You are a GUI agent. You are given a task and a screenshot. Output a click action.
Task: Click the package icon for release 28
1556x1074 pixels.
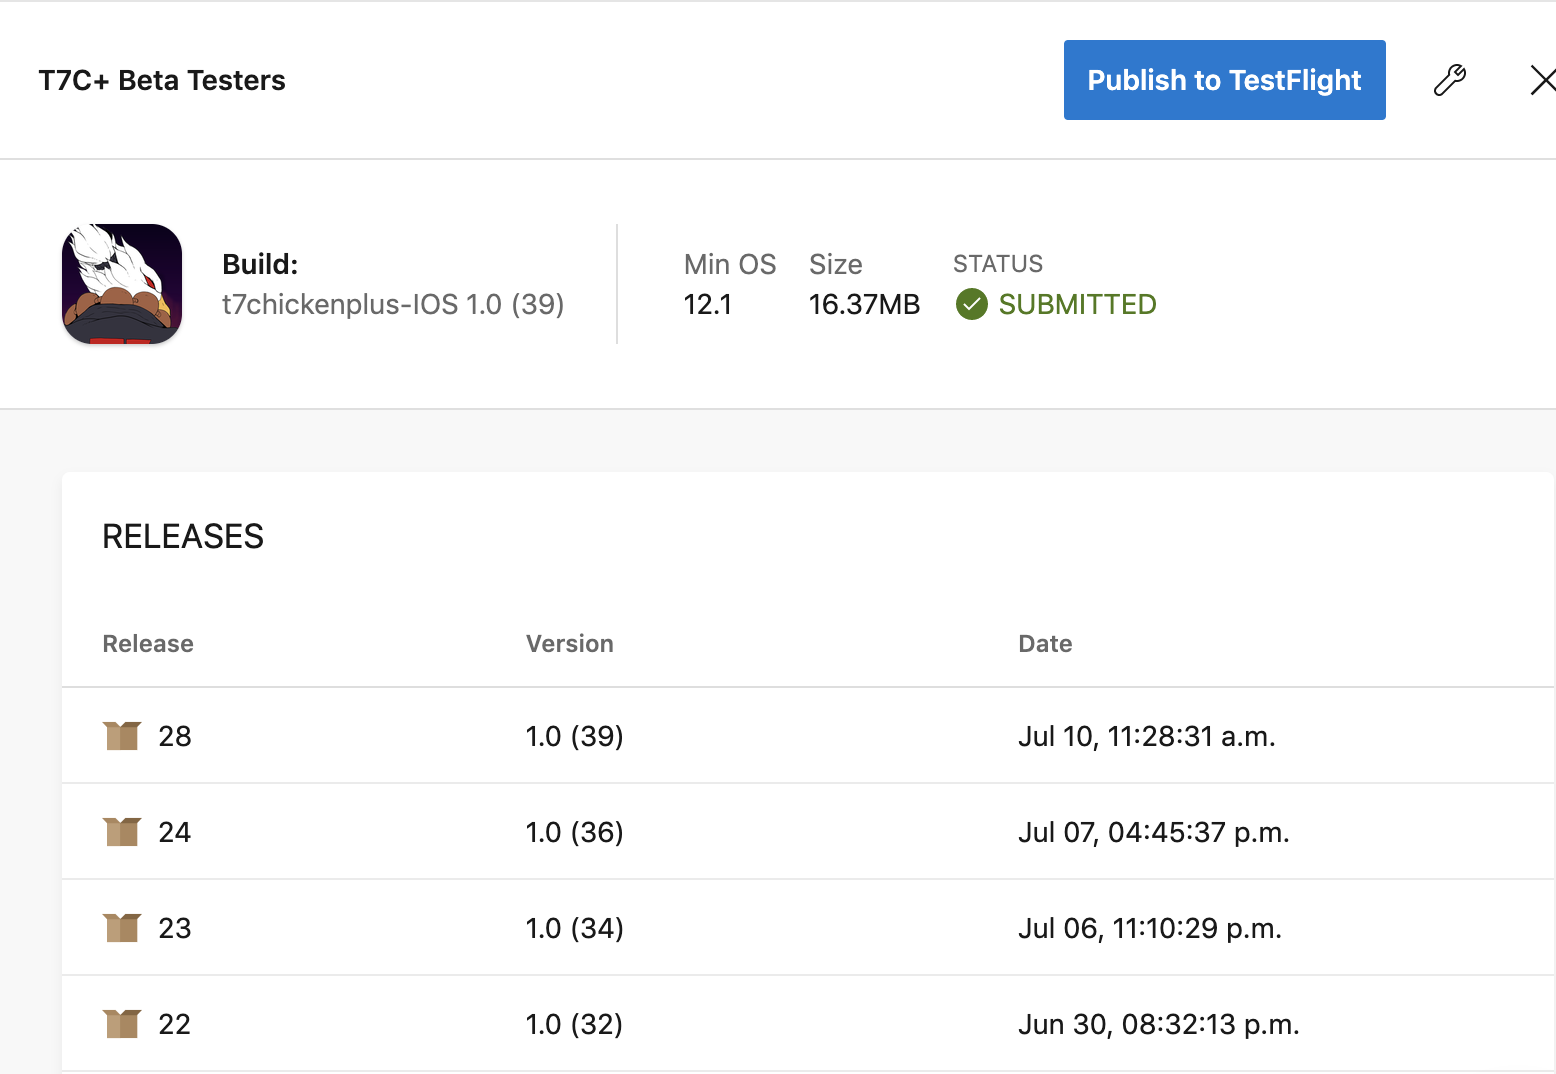[x=122, y=736]
